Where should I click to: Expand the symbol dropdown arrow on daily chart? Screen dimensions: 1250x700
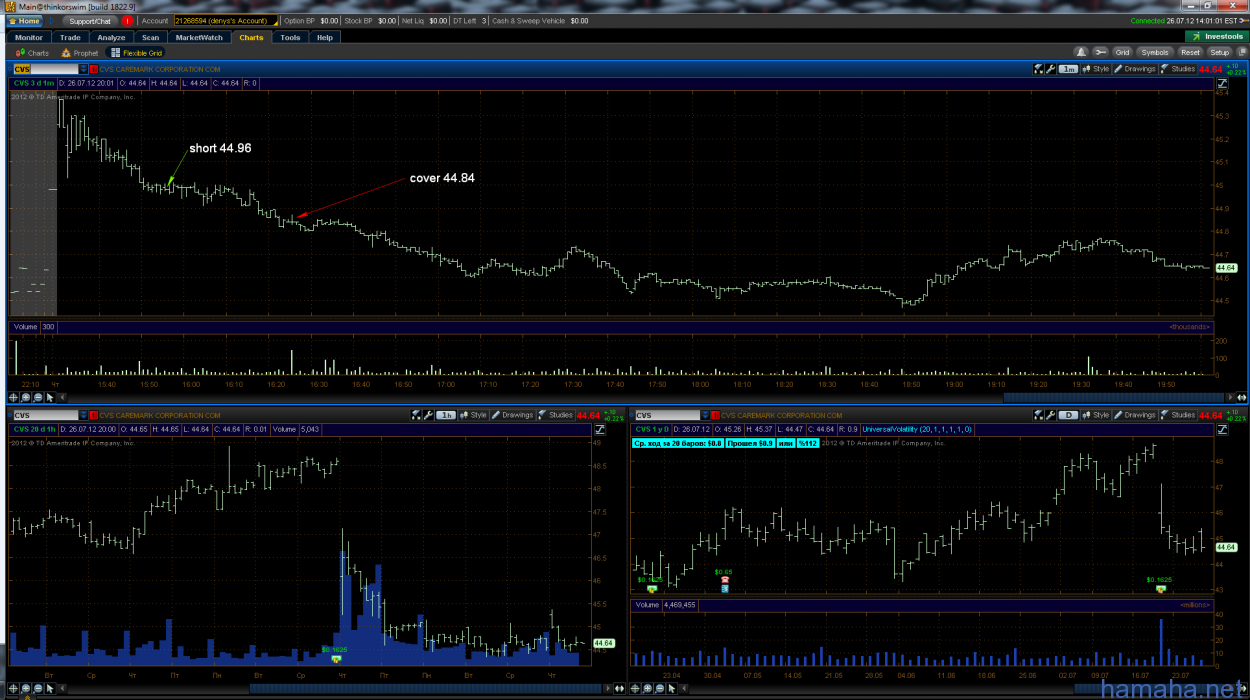pyautogui.click(x=706, y=415)
